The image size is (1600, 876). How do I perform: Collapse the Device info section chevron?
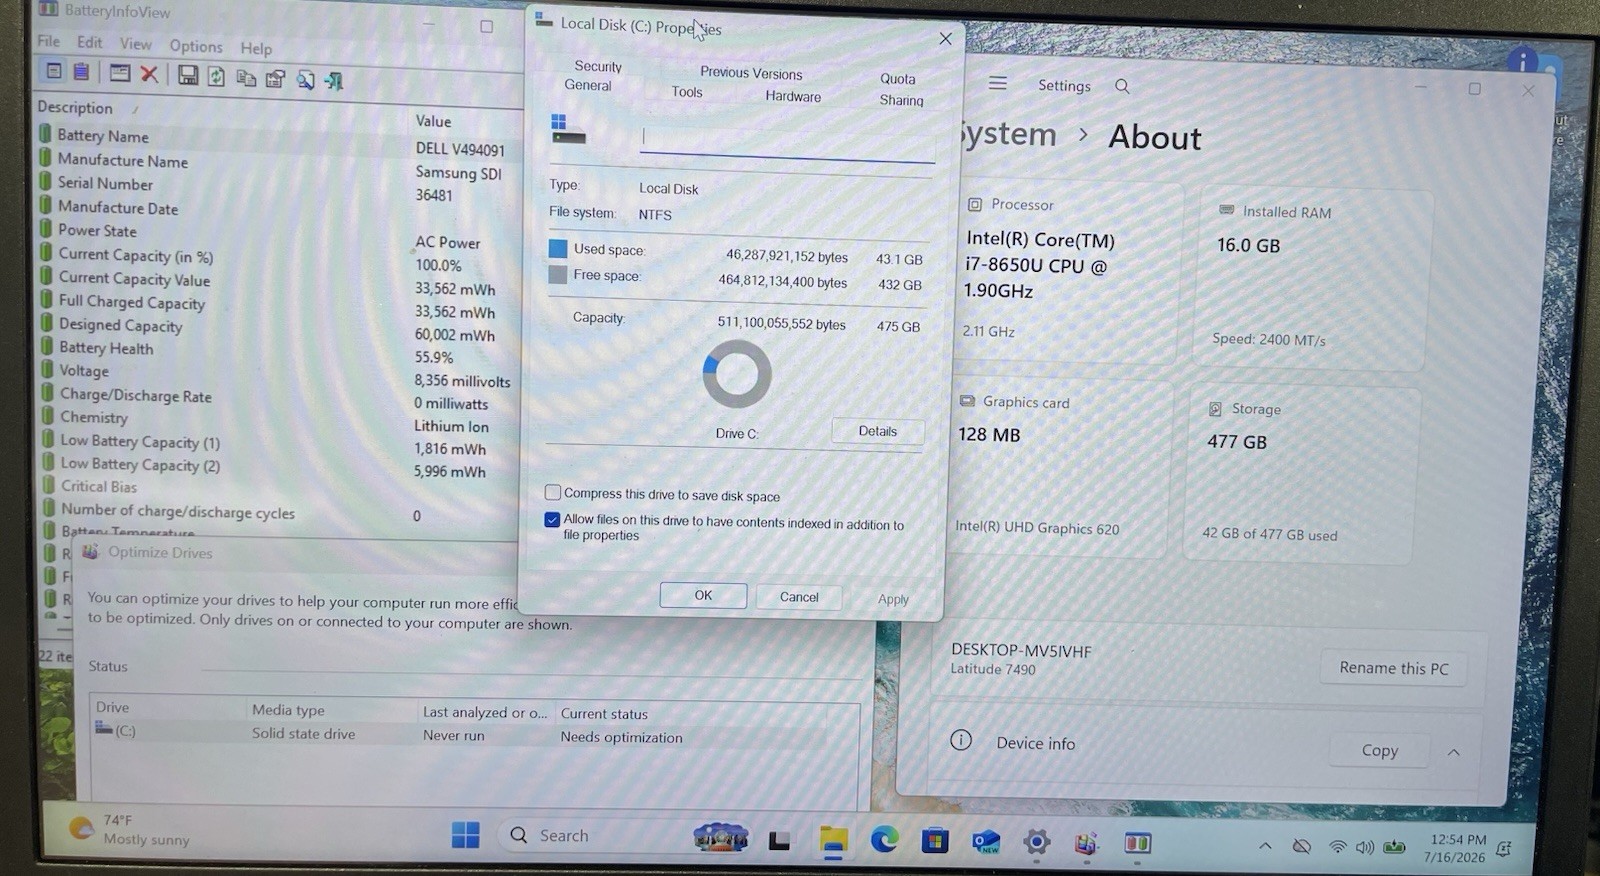(1454, 752)
